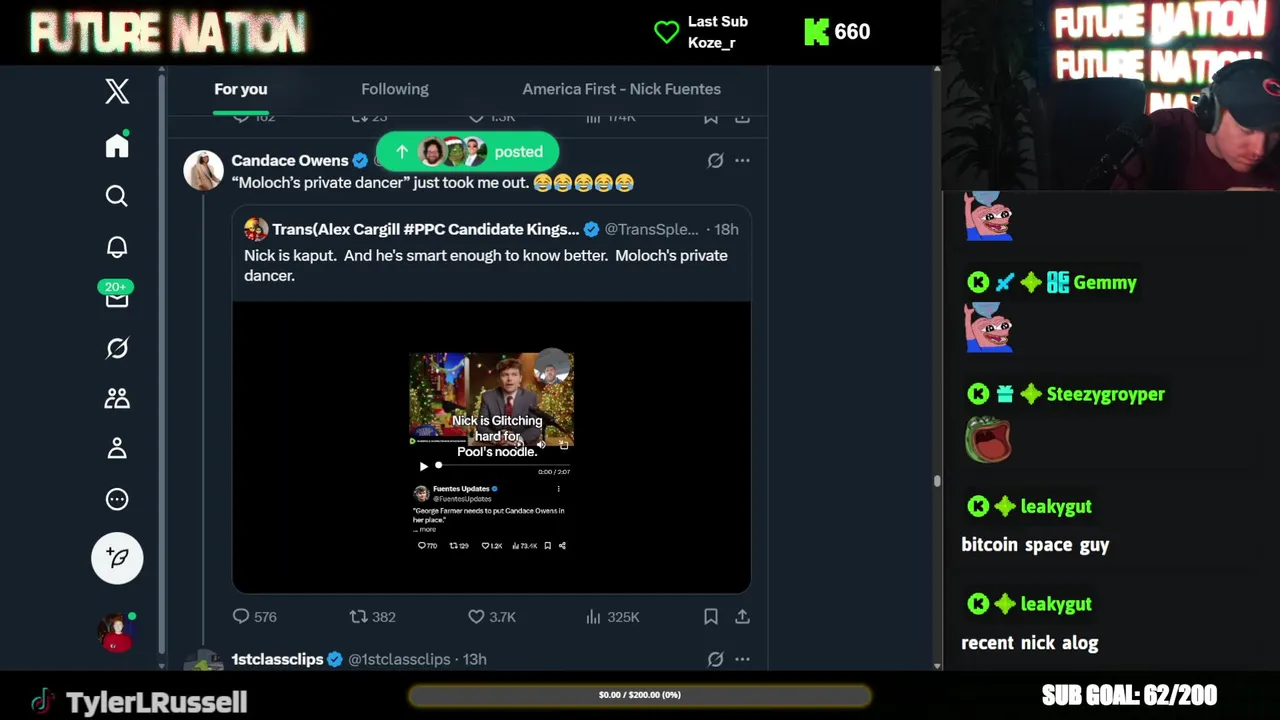Open account avatar menu at sidebar bottom
The image size is (1280, 720).
(116, 632)
